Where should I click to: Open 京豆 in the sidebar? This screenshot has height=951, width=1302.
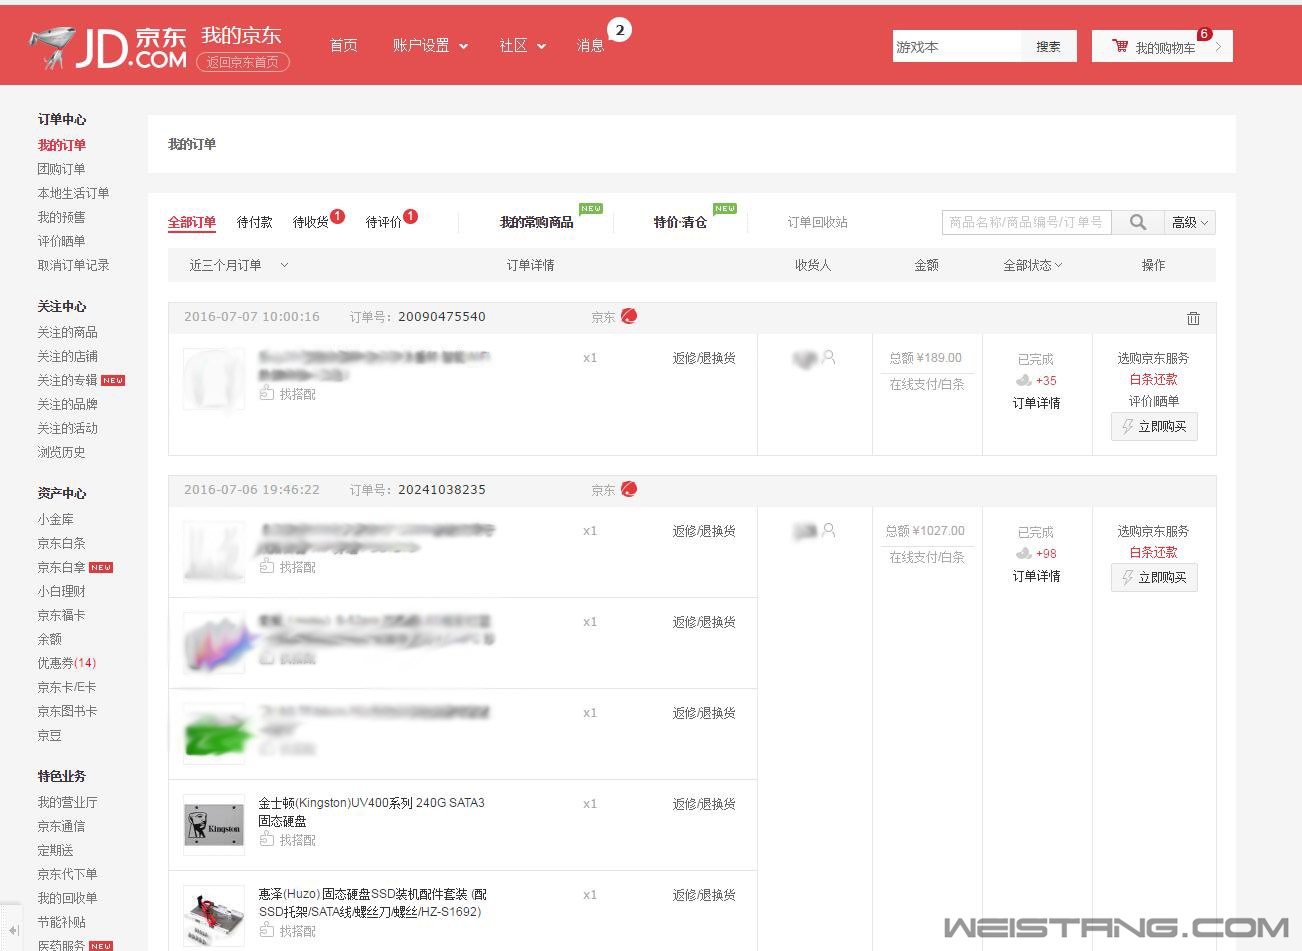[50, 735]
